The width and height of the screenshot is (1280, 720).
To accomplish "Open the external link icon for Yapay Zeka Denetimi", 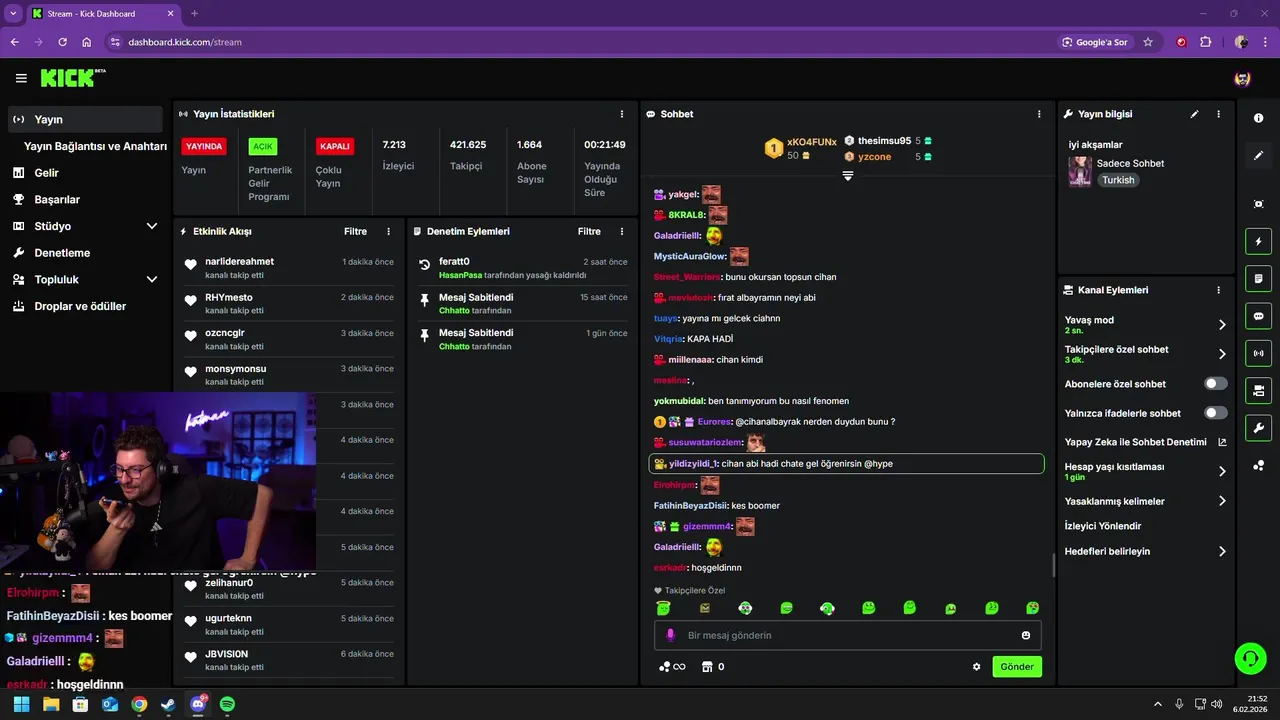I will point(1222,442).
